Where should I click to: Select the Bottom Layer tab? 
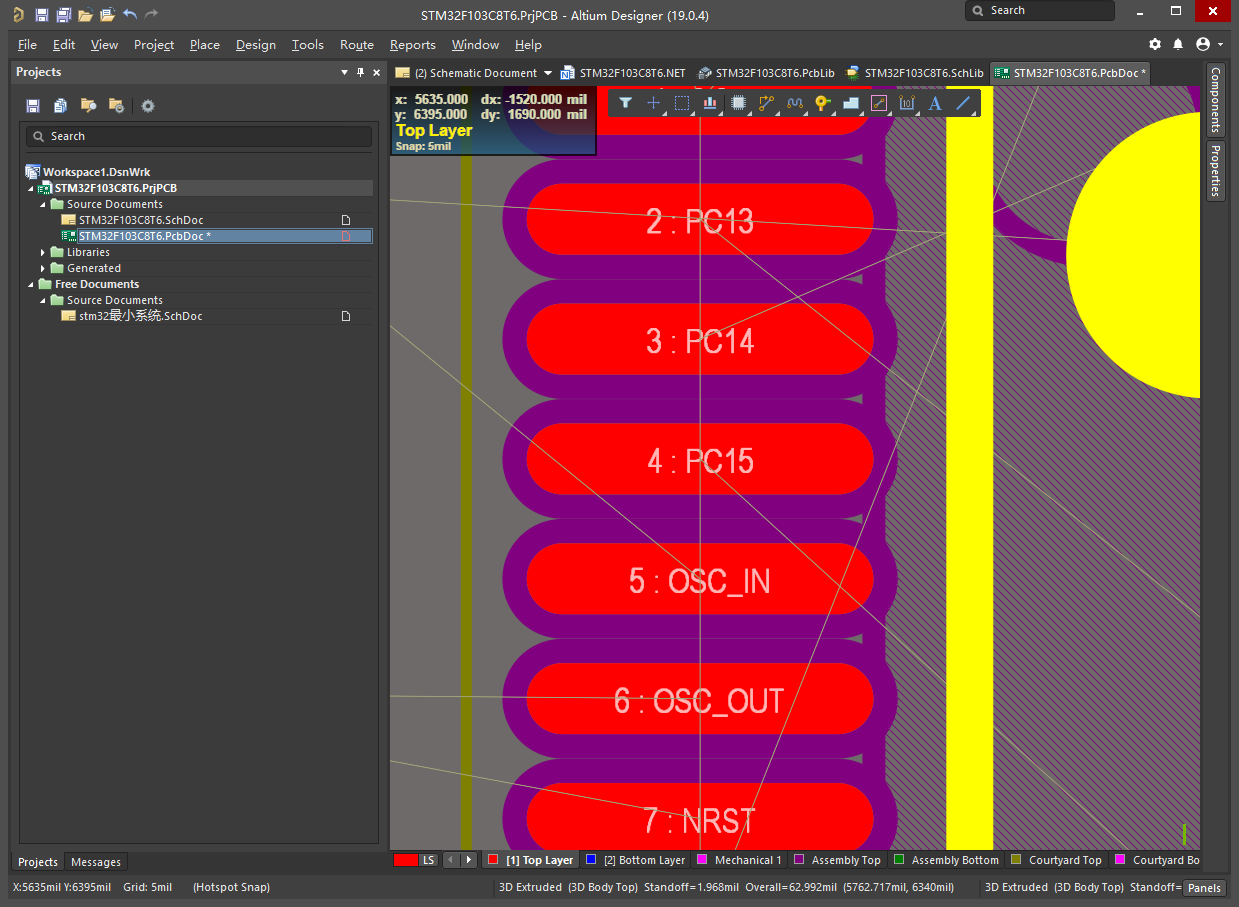[636, 860]
